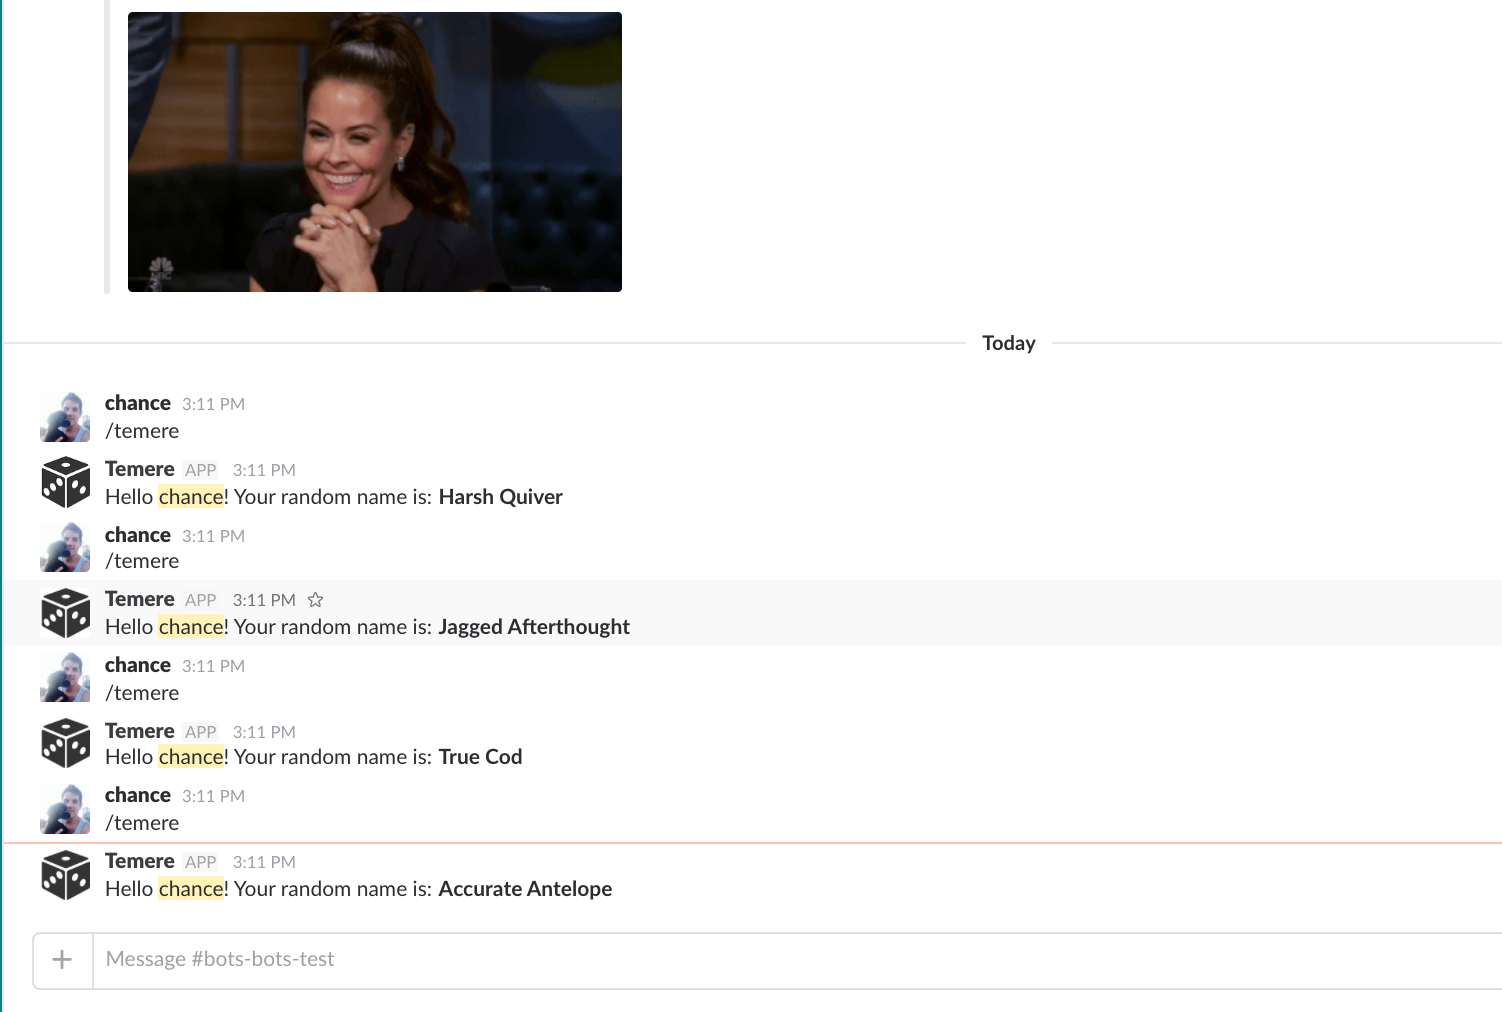Image resolution: width=1502 pixels, height=1012 pixels.
Task: Click the last '/temere' command text
Action: pos(142,823)
